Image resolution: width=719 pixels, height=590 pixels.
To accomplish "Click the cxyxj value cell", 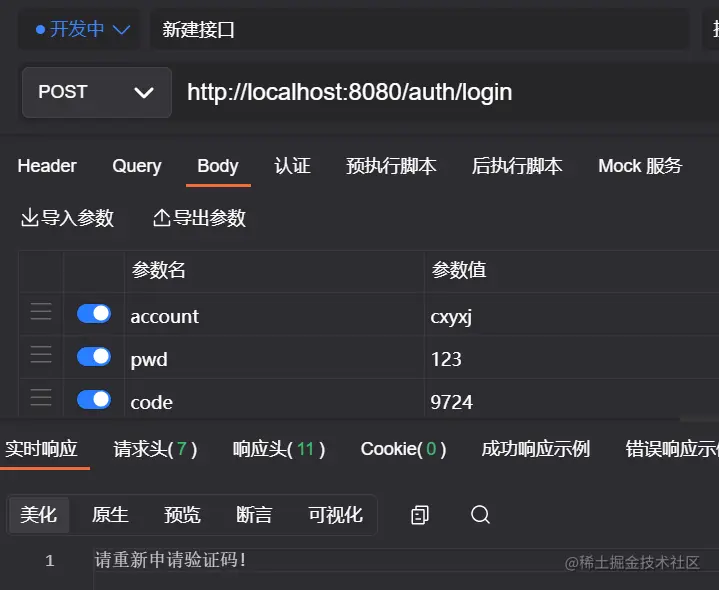I will (572, 315).
